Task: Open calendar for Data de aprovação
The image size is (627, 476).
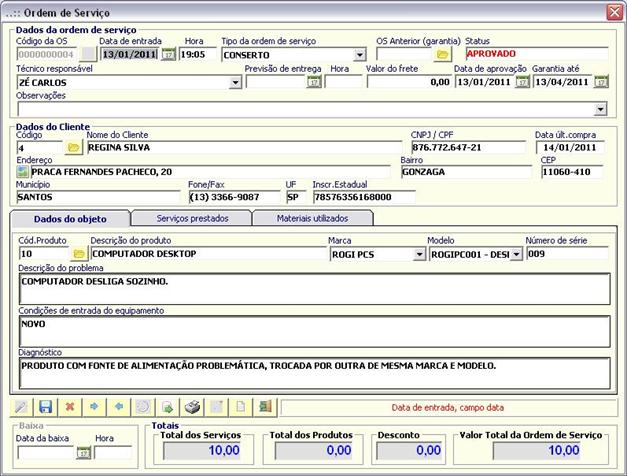Action: click(x=522, y=82)
